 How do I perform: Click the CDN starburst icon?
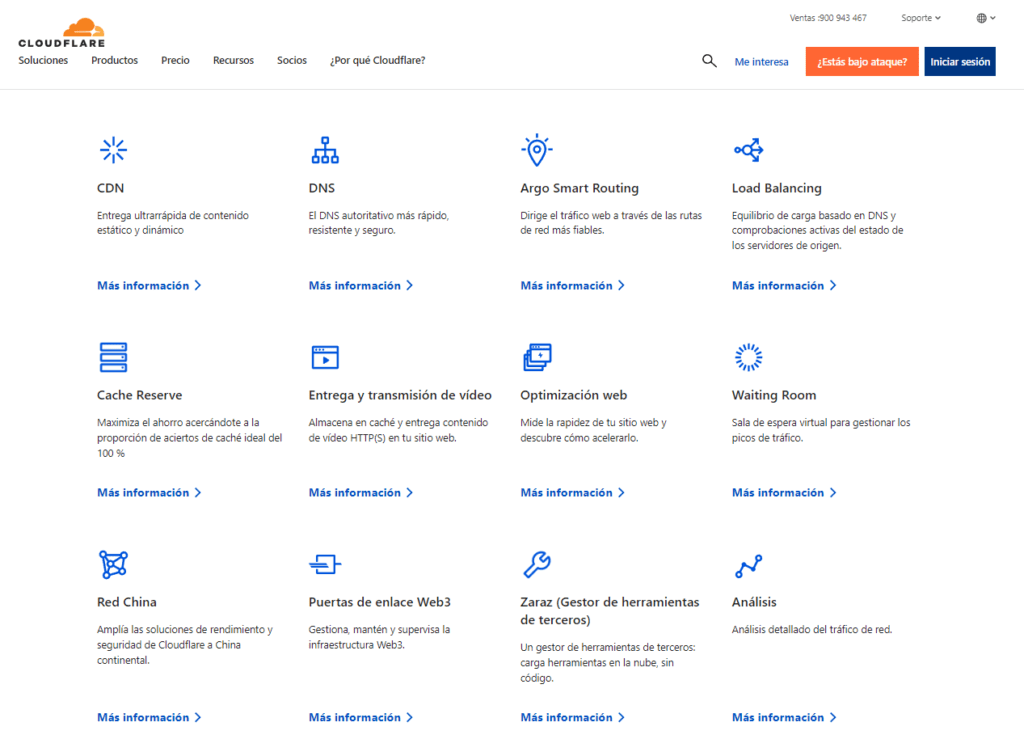(114, 150)
